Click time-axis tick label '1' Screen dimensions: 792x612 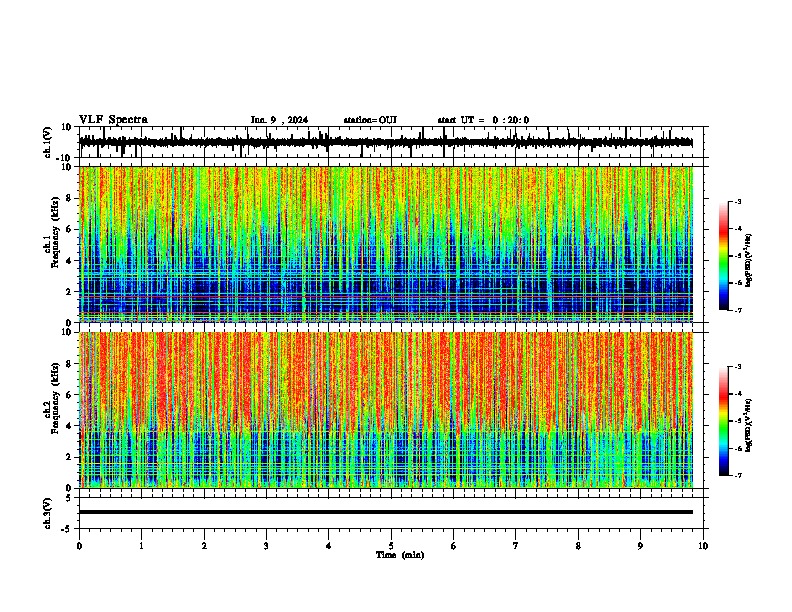[141, 546]
